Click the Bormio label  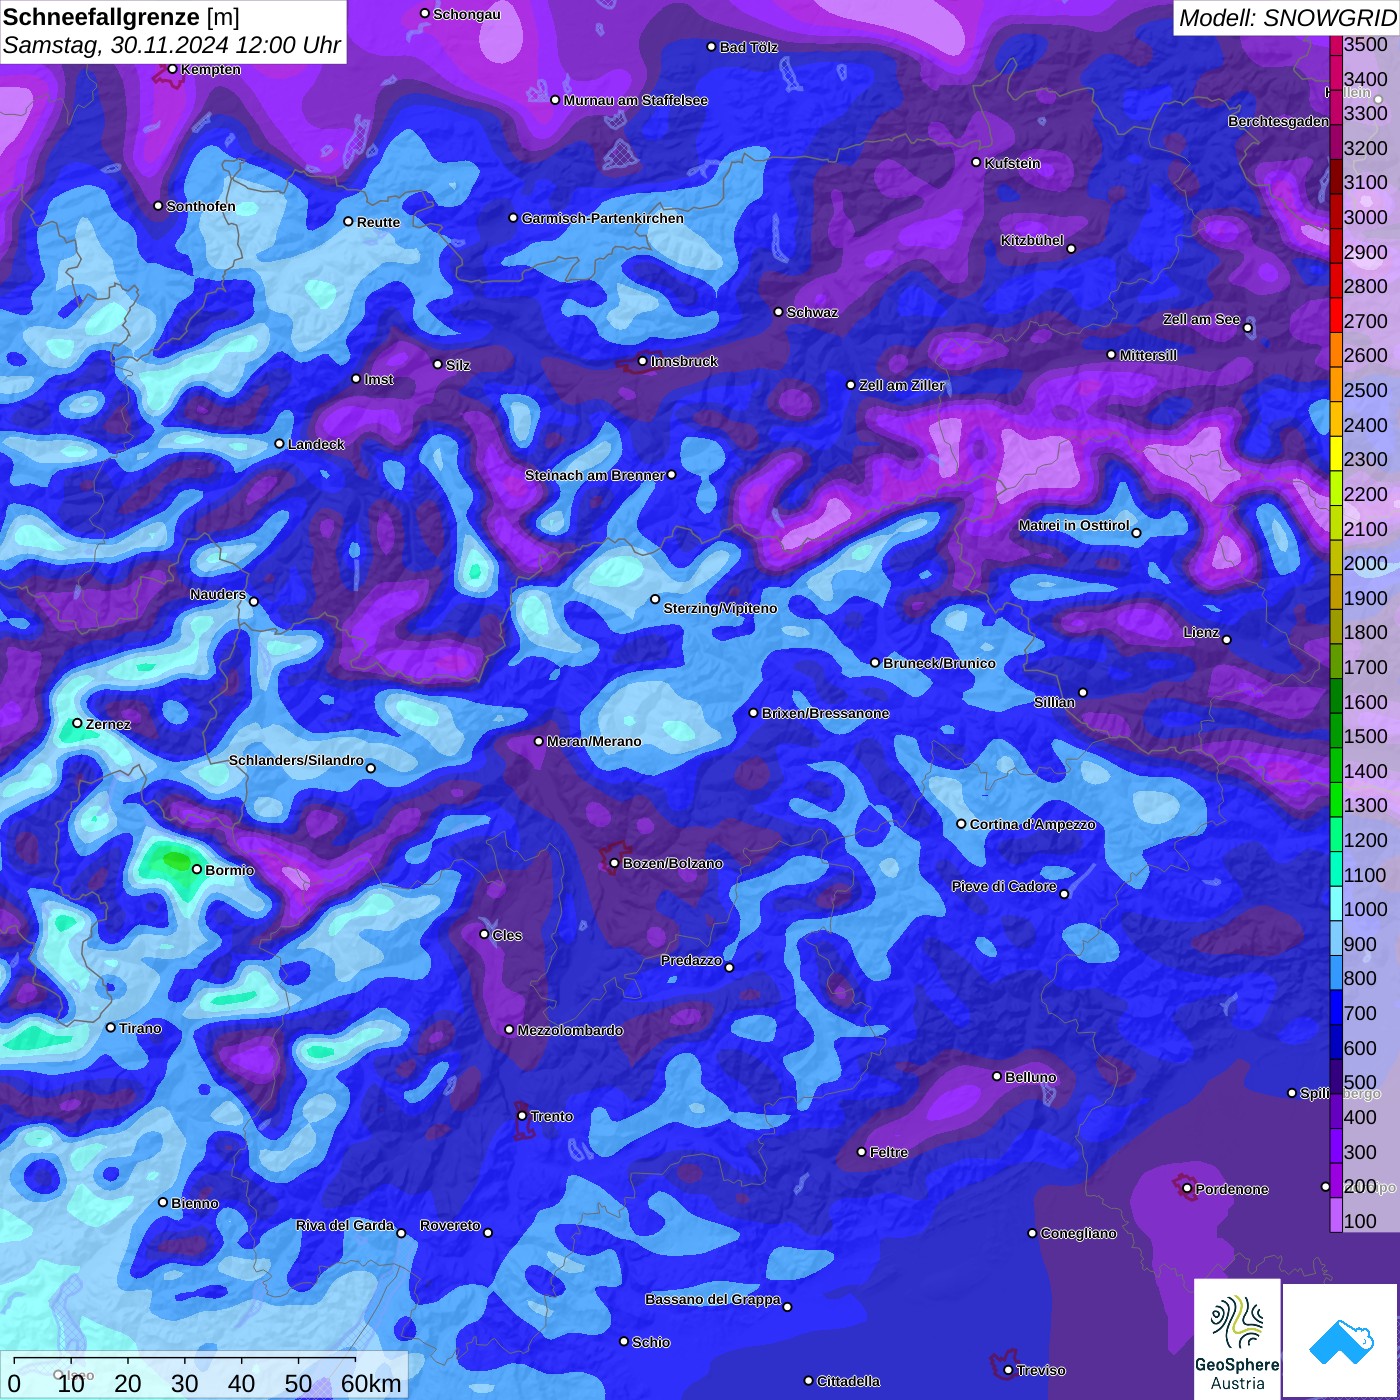[229, 870]
